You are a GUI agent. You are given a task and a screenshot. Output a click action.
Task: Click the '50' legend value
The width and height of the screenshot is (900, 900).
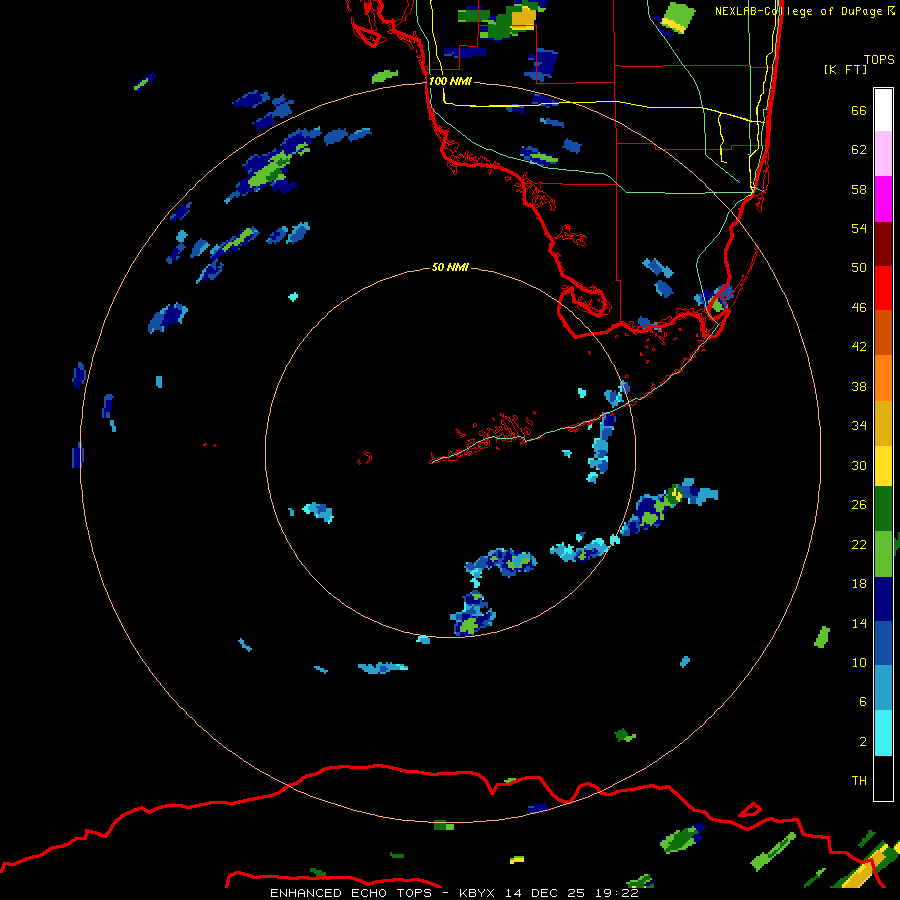859,267
